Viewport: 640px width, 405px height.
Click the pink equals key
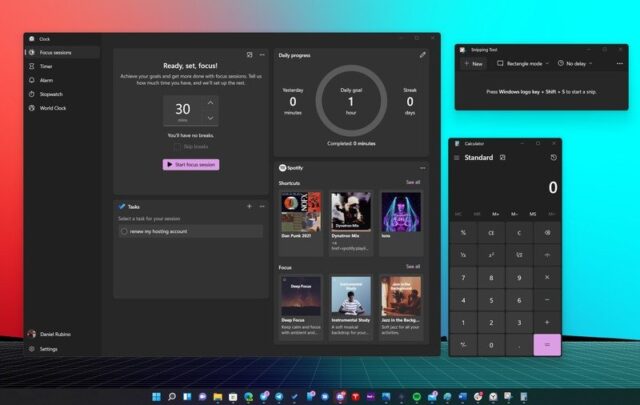[547, 345]
